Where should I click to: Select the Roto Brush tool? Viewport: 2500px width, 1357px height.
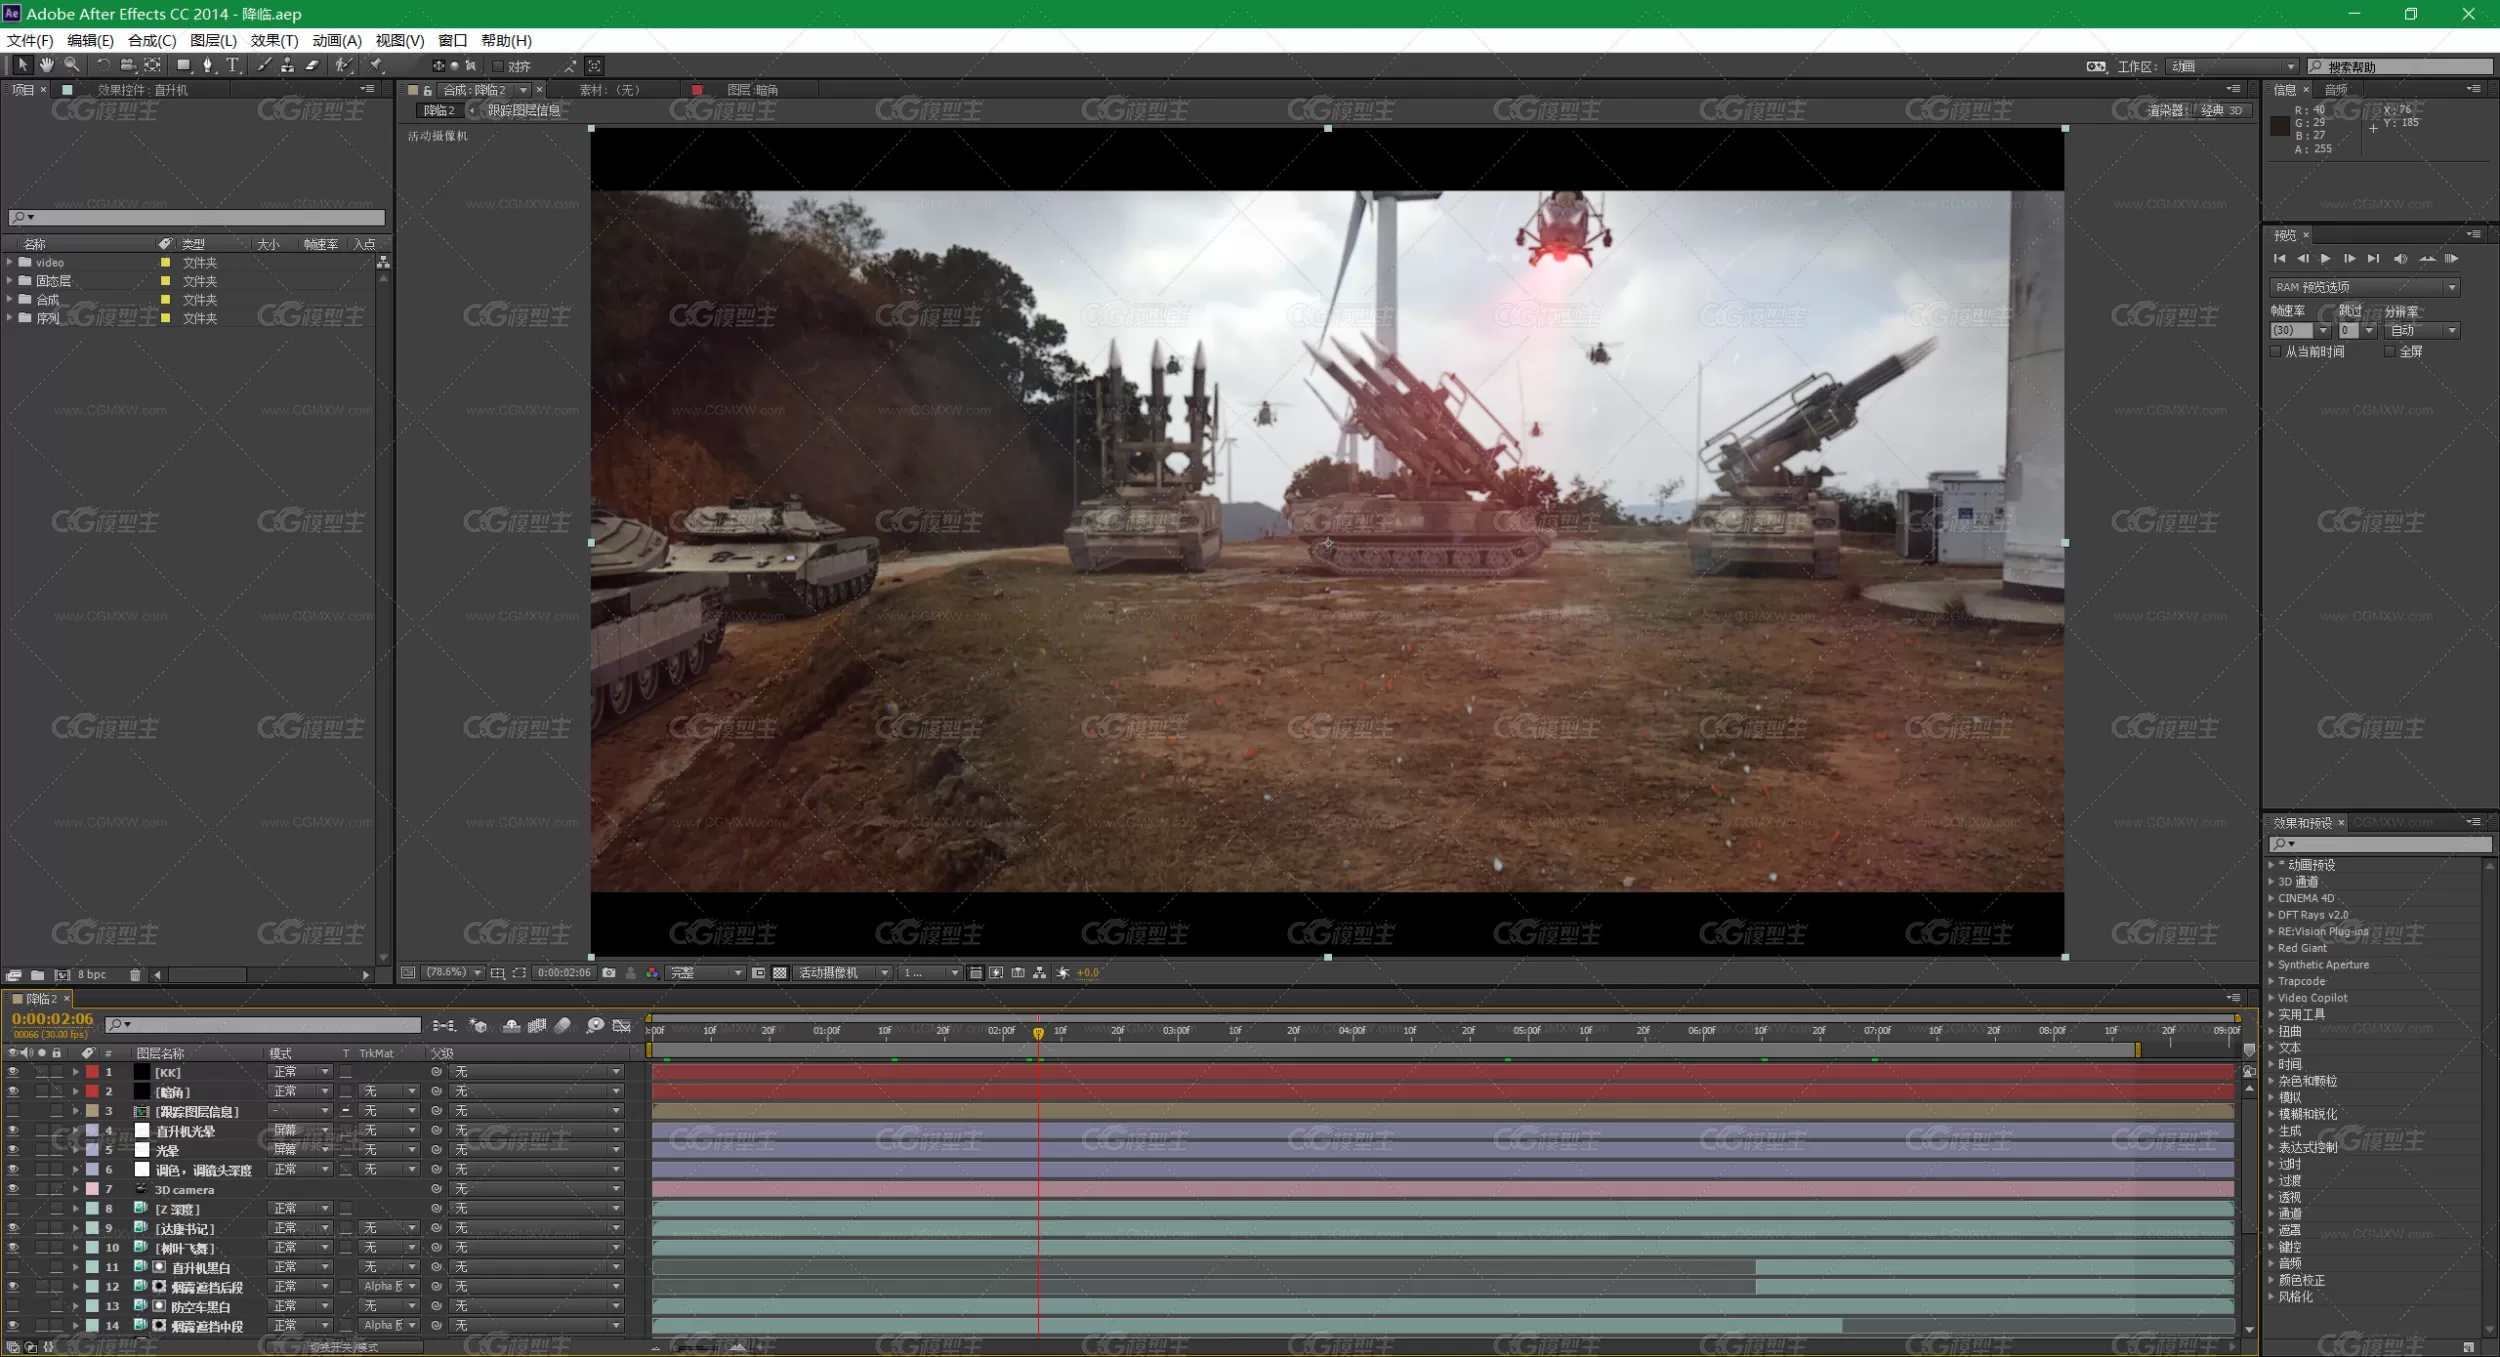(343, 65)
